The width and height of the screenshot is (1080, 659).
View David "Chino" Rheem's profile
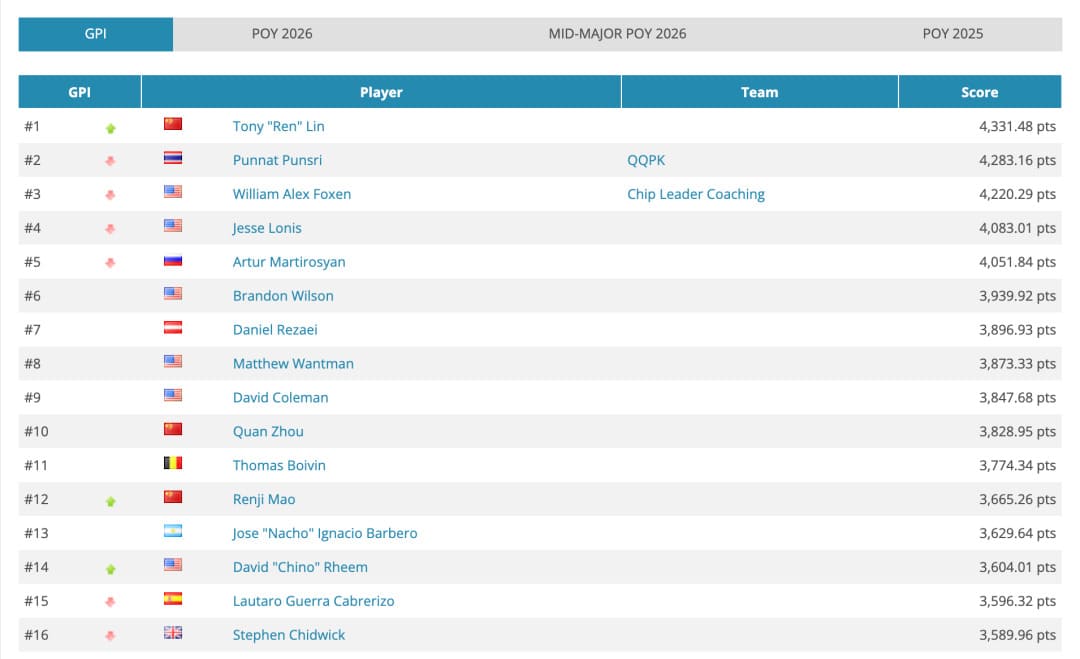tap(300, 567)
